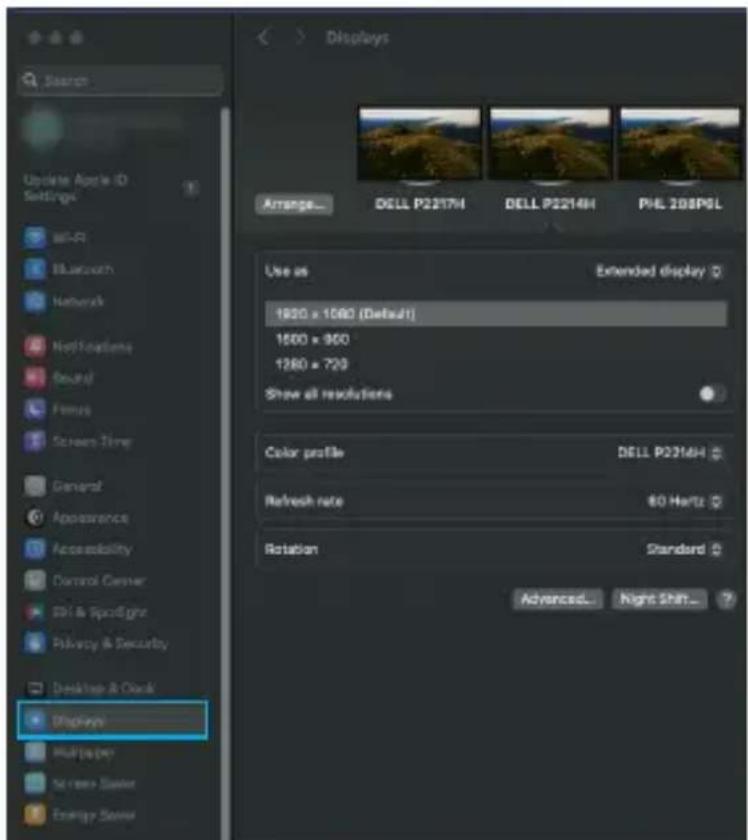
Task: Click the search magnifier icon
Action: (29, 80)
